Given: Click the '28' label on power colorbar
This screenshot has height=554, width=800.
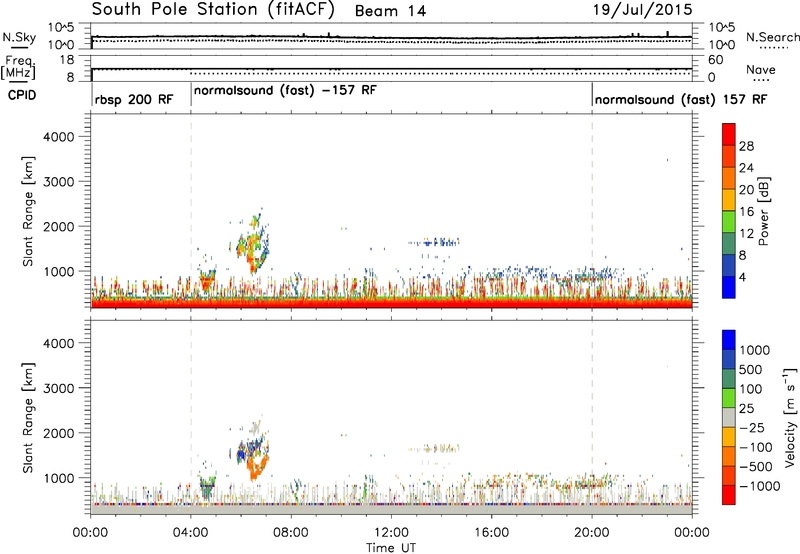Looking at the screenshot, I should coord(746,146).
